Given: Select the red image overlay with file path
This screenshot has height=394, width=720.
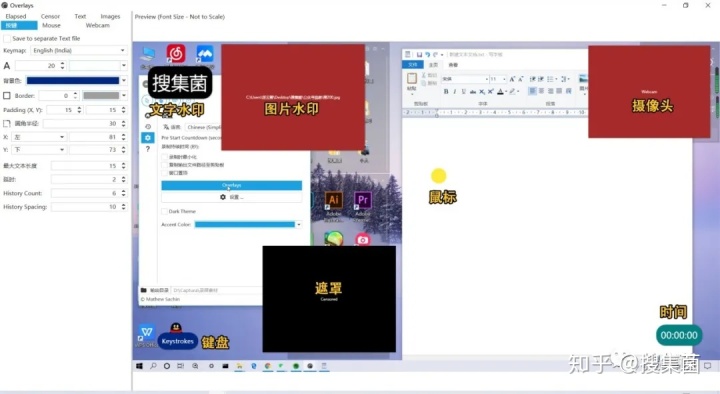Looking at the screenshot, I should pos(293,97).
